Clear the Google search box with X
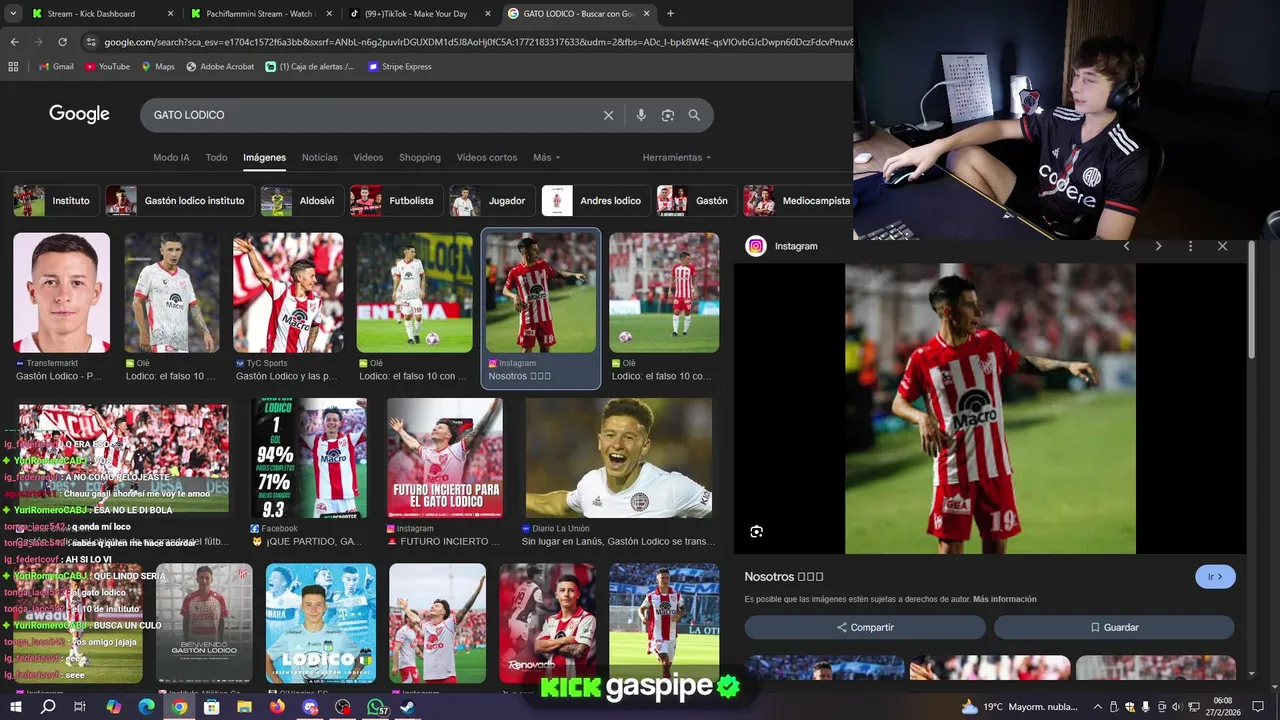Viewport: 1280px width, 720px height. 608,115
